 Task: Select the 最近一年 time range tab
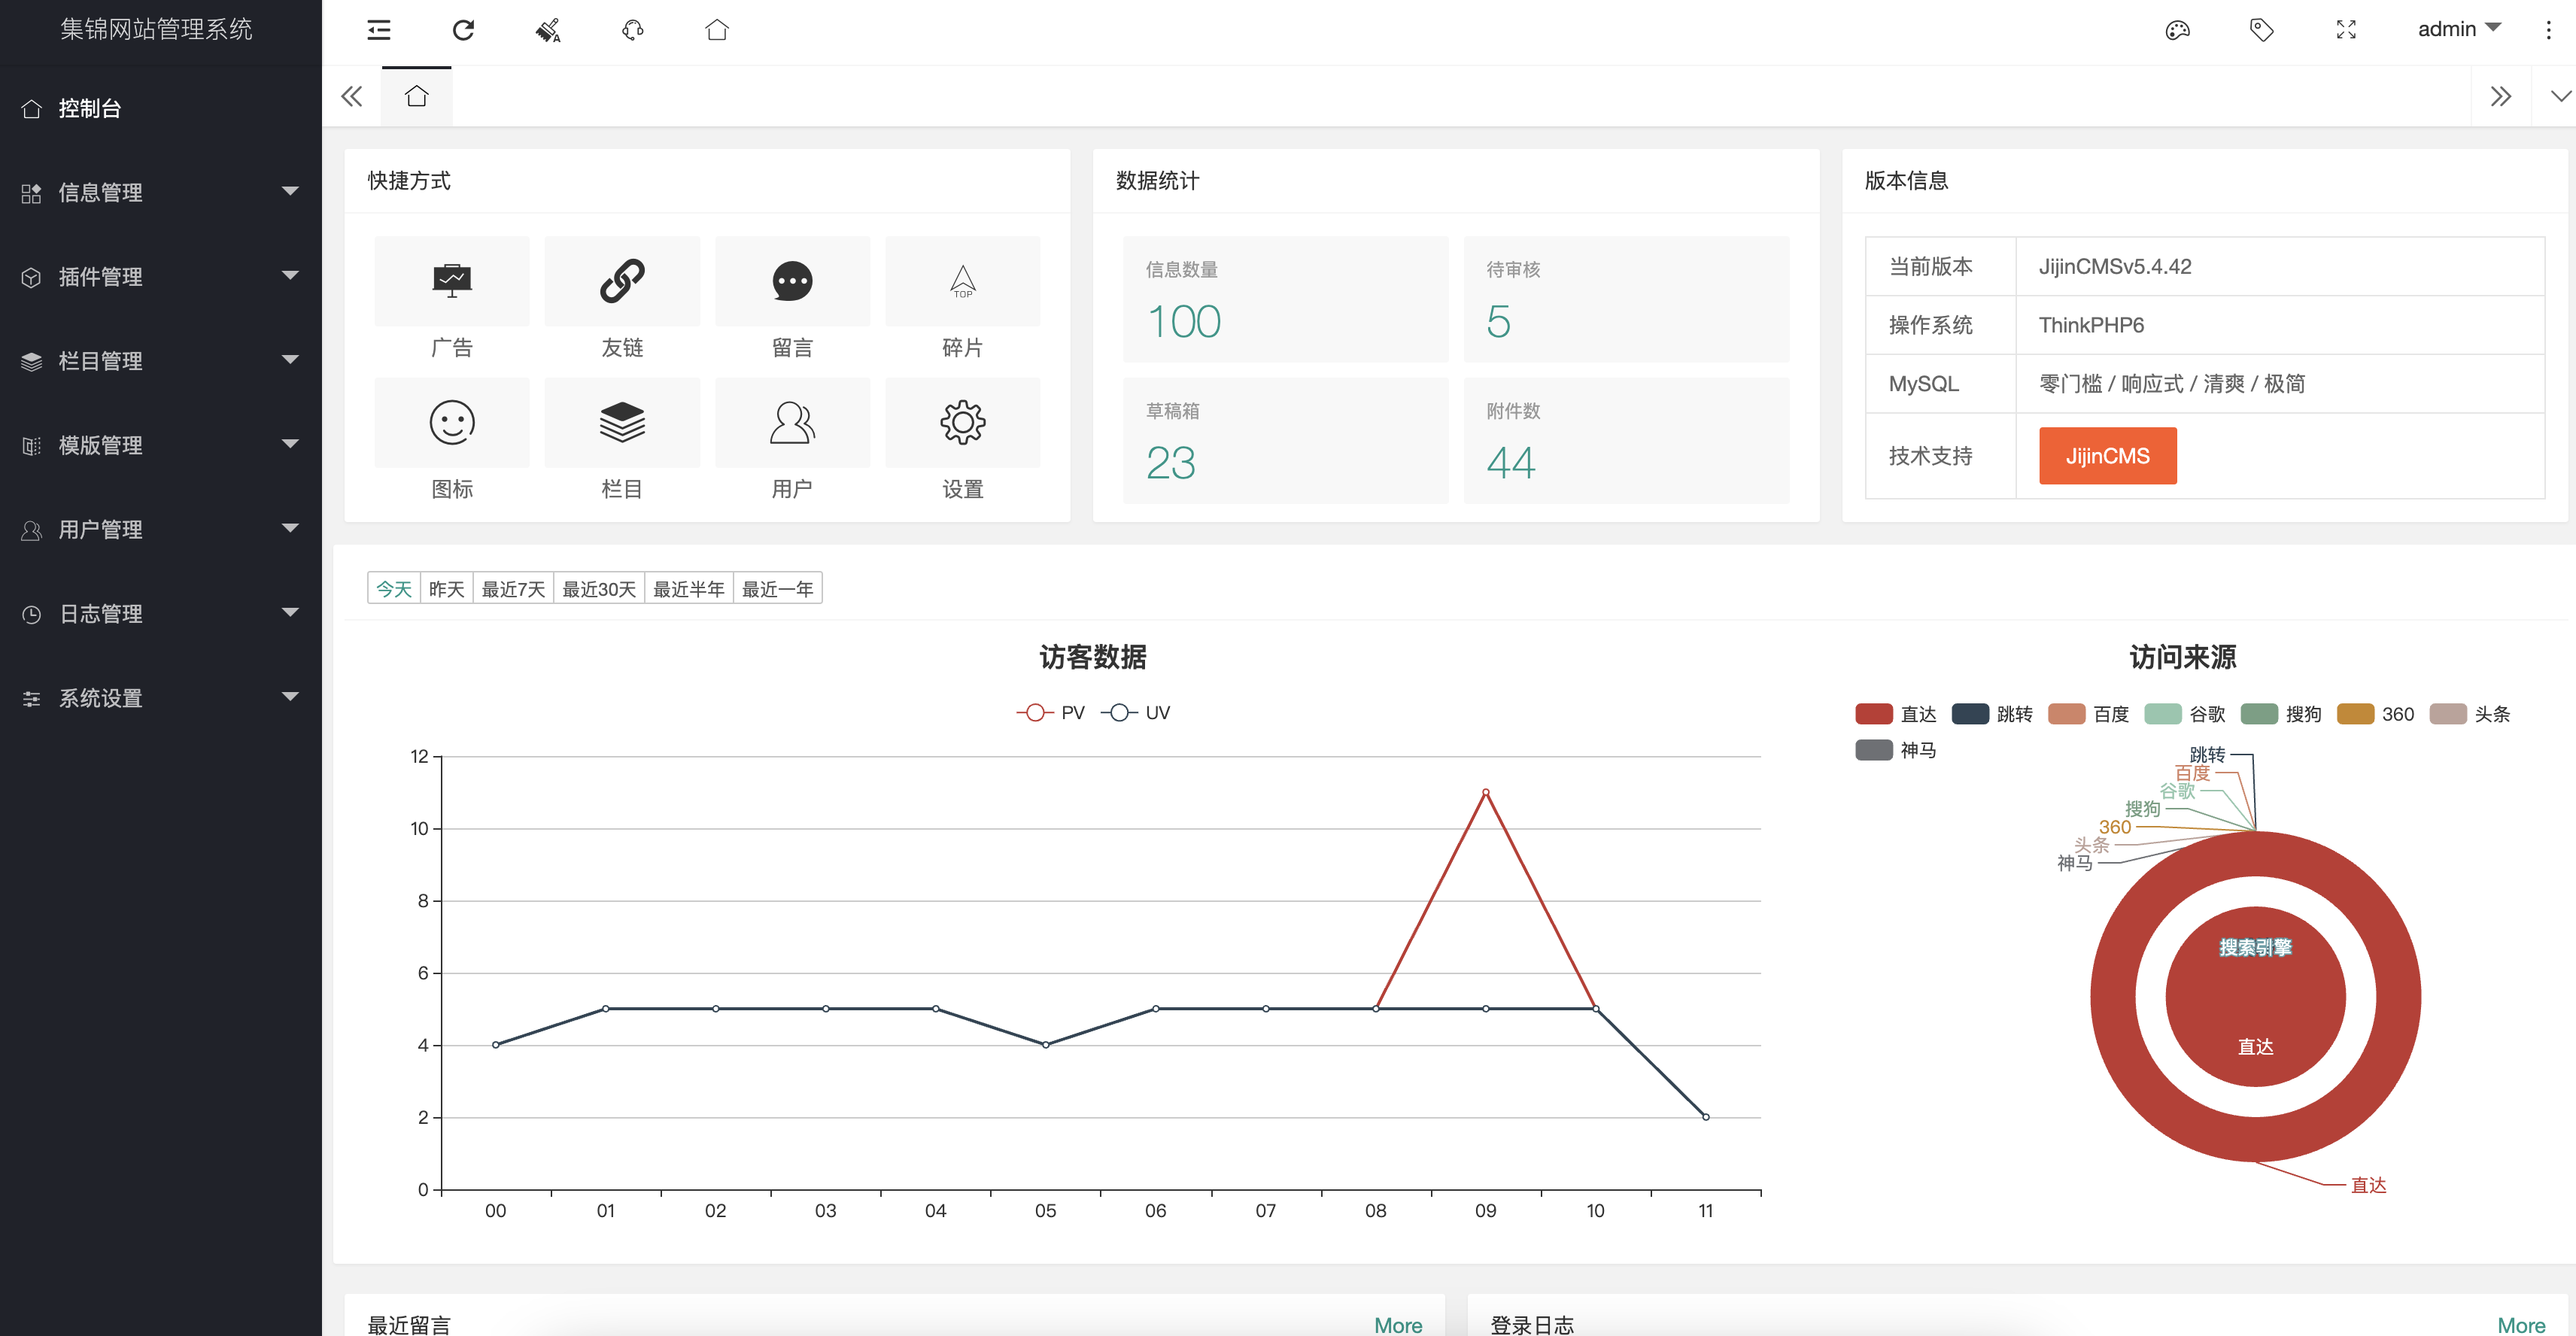point(778,589)
